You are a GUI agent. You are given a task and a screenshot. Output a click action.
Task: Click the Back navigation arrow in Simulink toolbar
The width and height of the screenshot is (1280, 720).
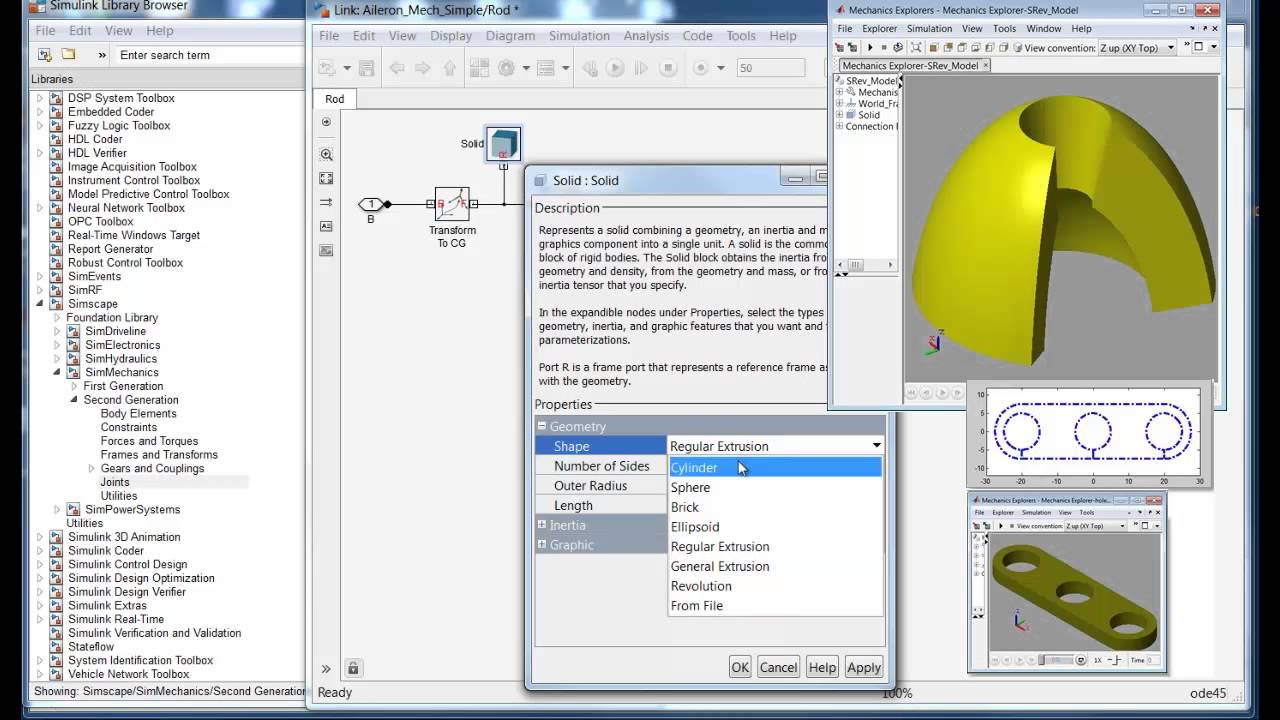point(397,68)
